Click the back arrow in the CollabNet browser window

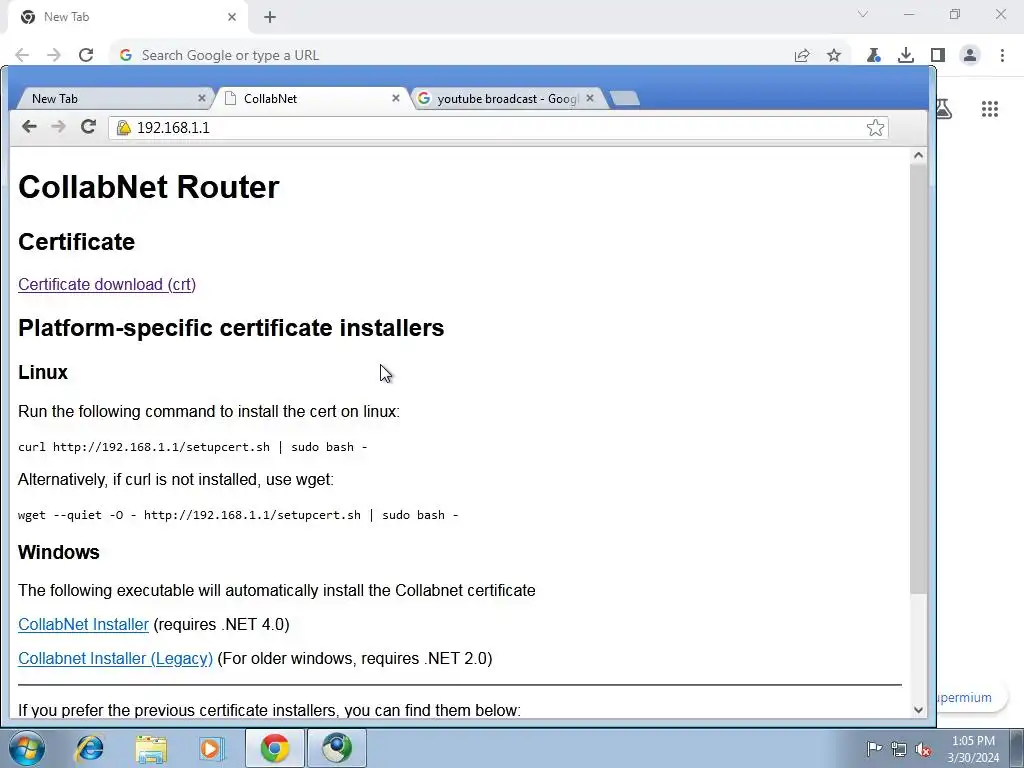(29, 127)
